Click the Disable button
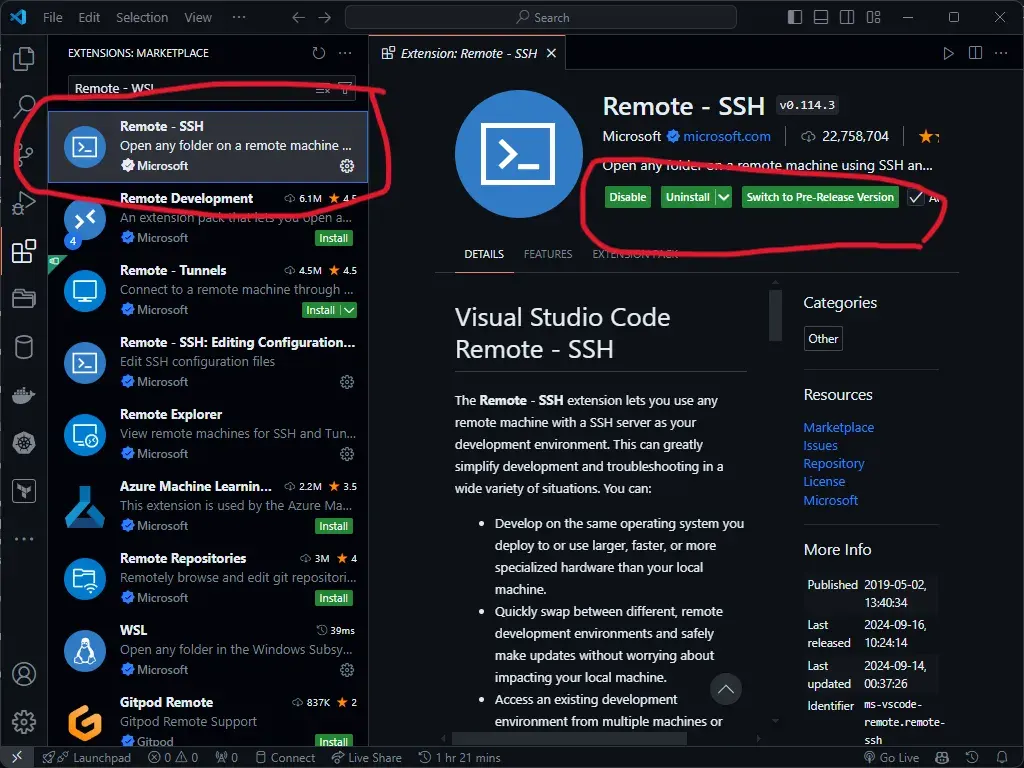 click(628, 197)
